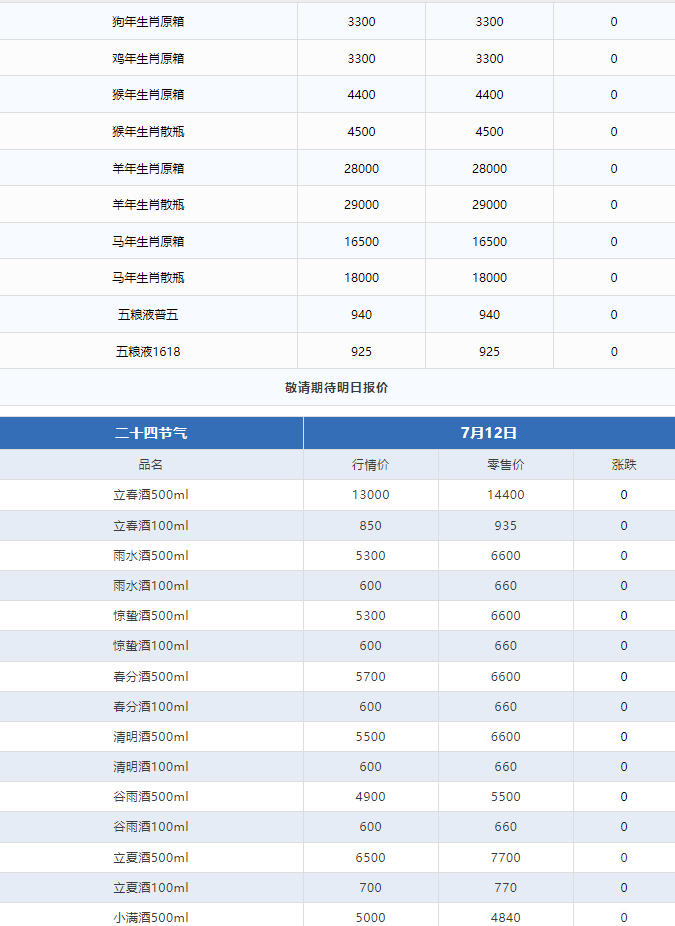Click the 5300 market price of 雨水酒500ml

coord(370,556)
